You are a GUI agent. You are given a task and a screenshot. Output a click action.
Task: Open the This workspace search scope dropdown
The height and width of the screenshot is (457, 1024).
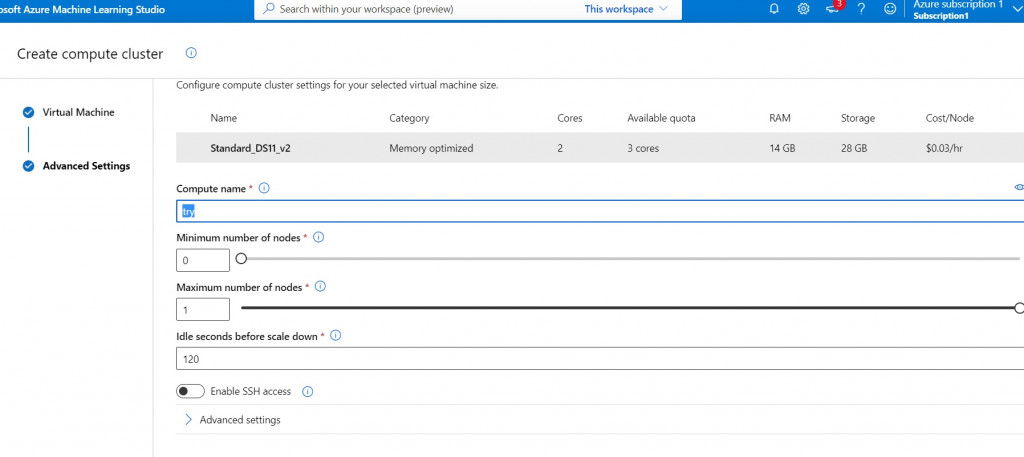(625, 9)
